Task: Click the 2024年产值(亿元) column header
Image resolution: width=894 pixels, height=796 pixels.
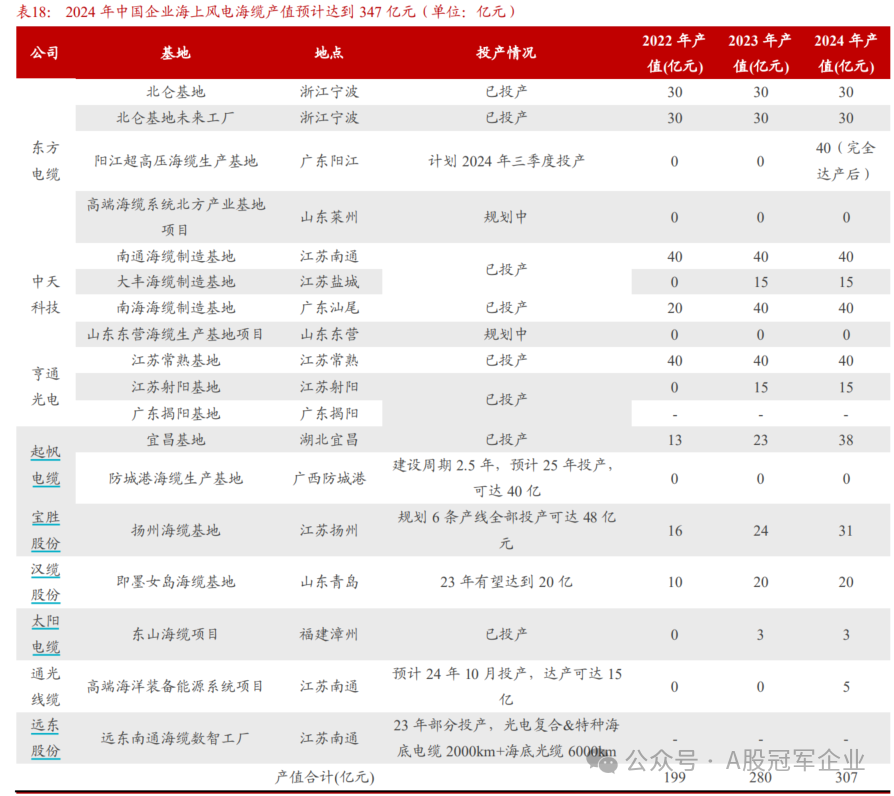Action: pos(846,53)
